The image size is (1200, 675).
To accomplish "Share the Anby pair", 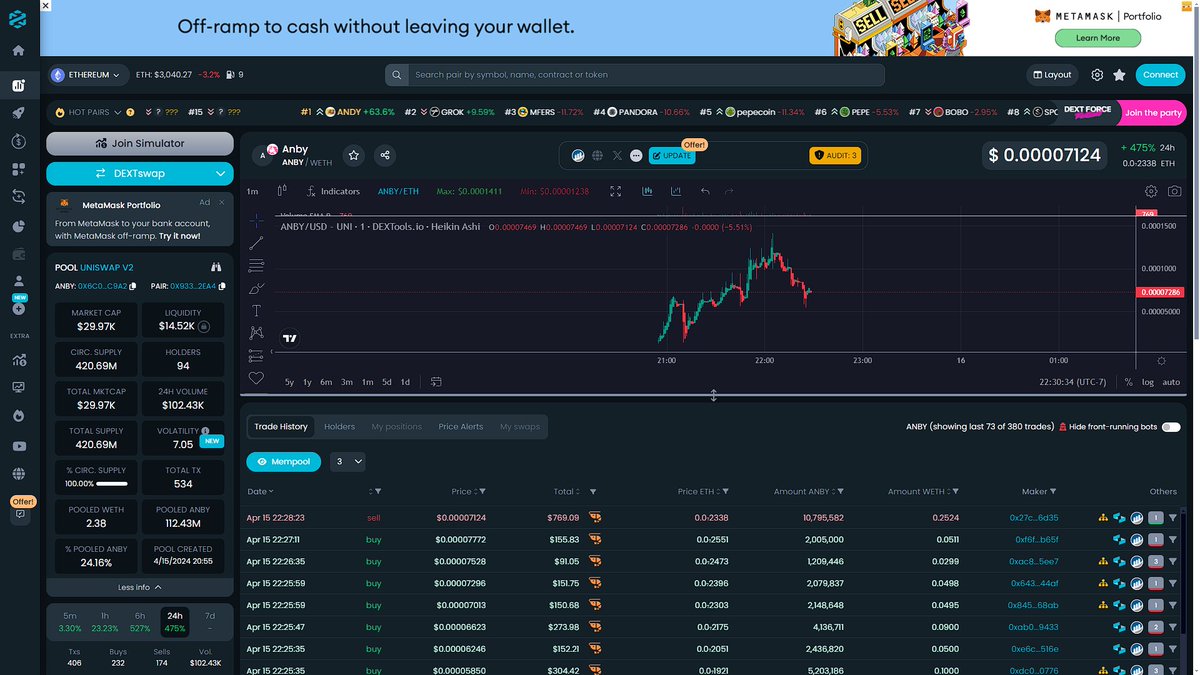I will (385, 155).
